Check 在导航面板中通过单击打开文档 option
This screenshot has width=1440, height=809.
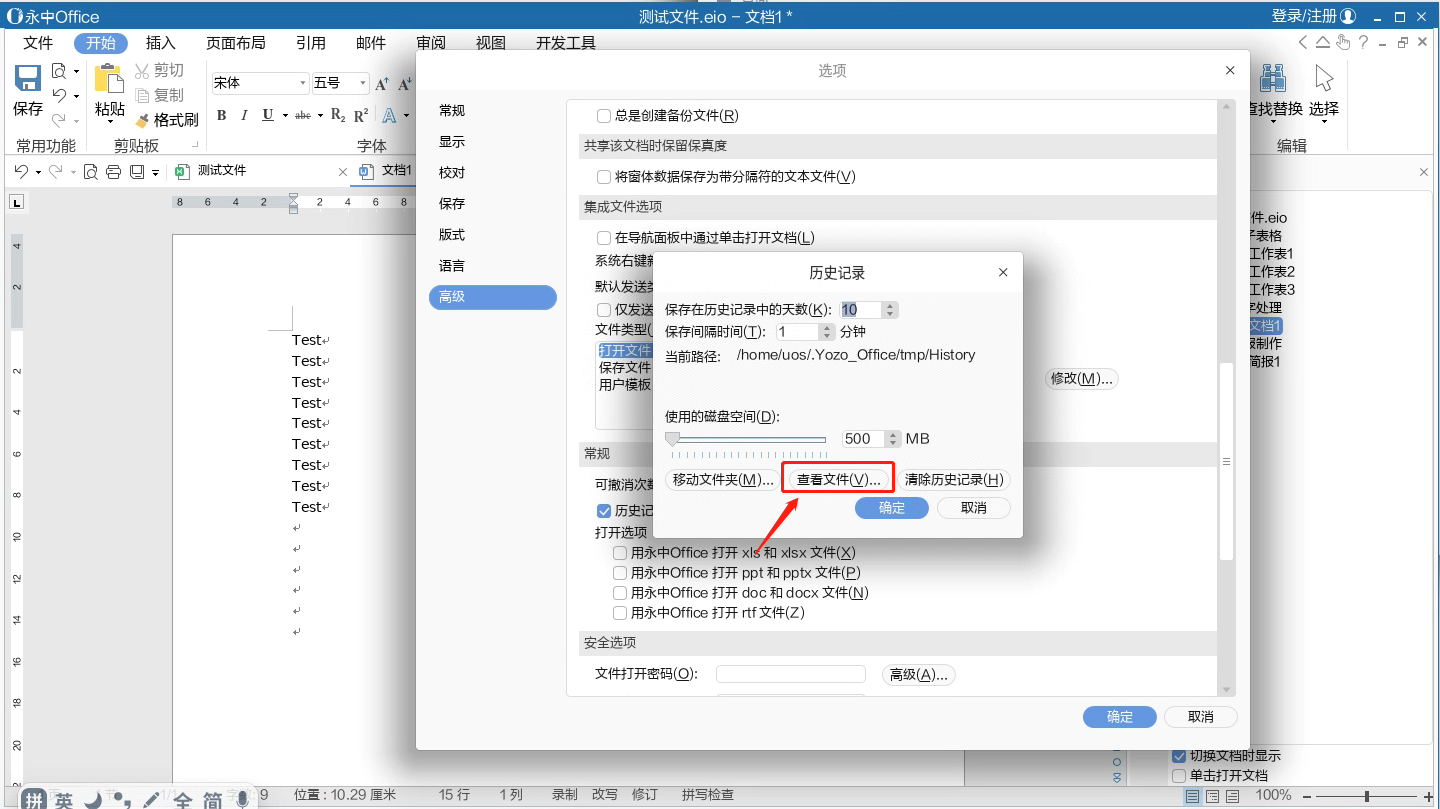coord(604,238)
